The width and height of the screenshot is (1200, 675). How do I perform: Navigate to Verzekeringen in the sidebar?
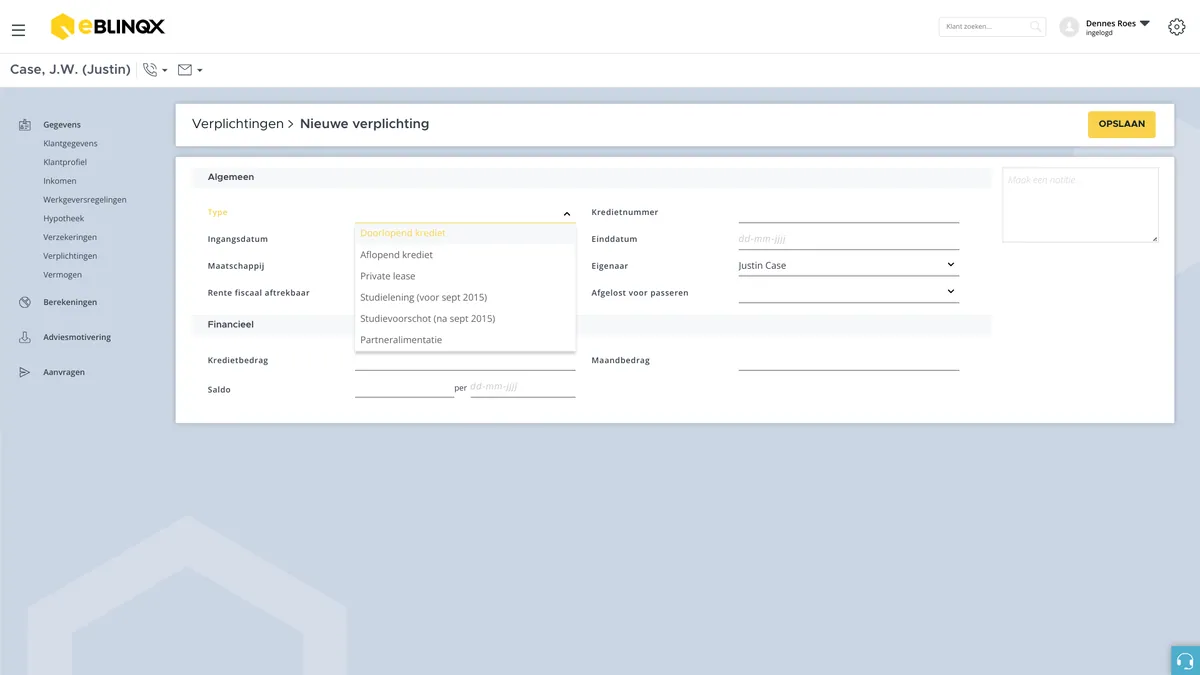[x=70, y=237]
